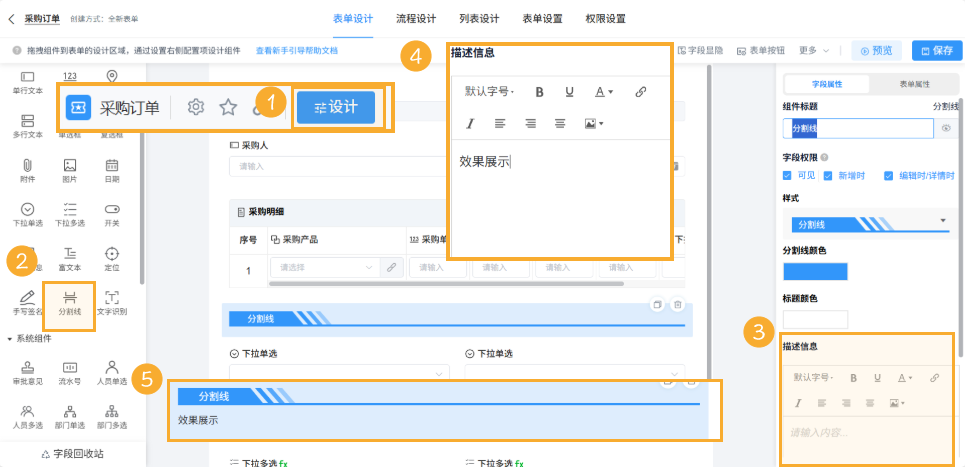
Task: Click the Bold button in the enlarged editor
Action: [x=539, y=92]
